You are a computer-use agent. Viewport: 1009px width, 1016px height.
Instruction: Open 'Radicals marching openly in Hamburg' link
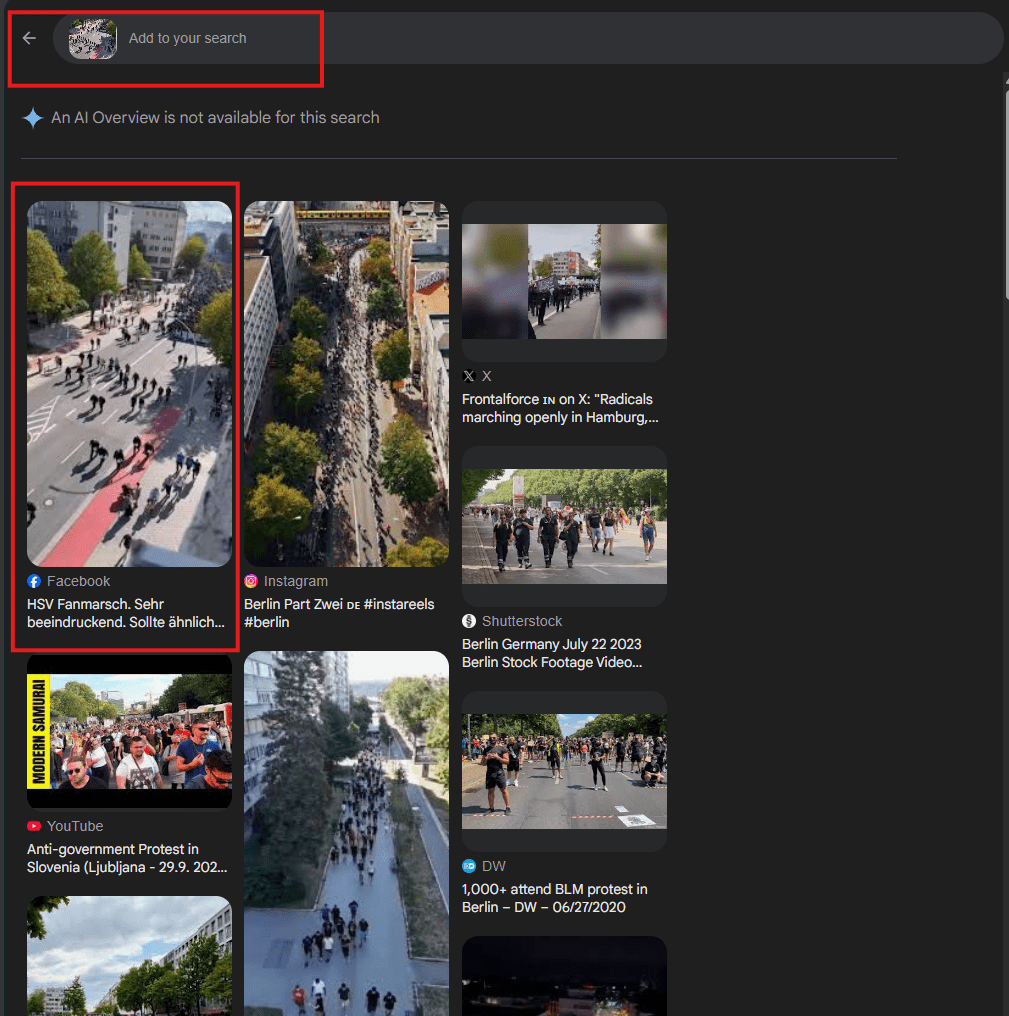[x=560, y=408]
